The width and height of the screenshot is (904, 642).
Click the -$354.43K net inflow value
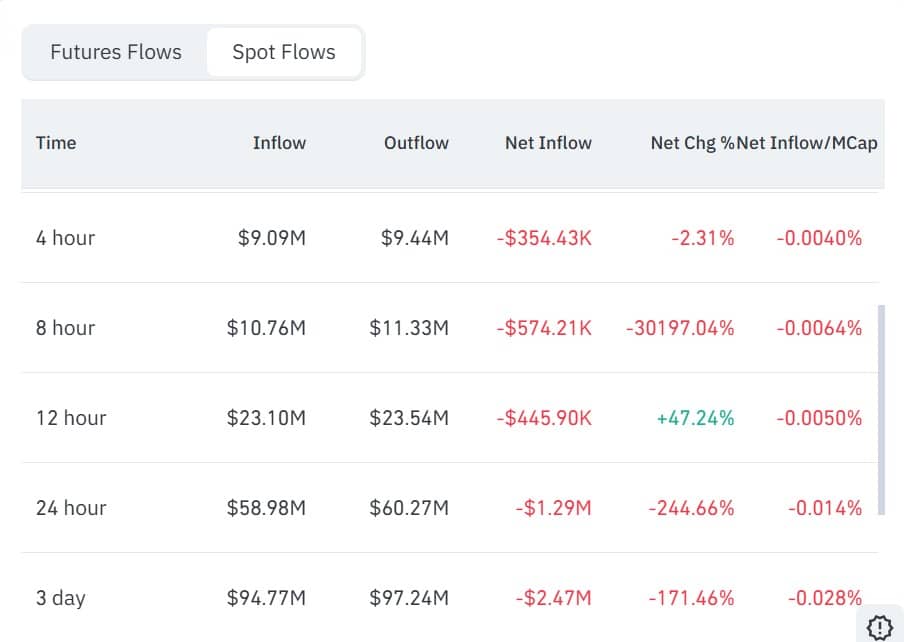tap(544, 238)
